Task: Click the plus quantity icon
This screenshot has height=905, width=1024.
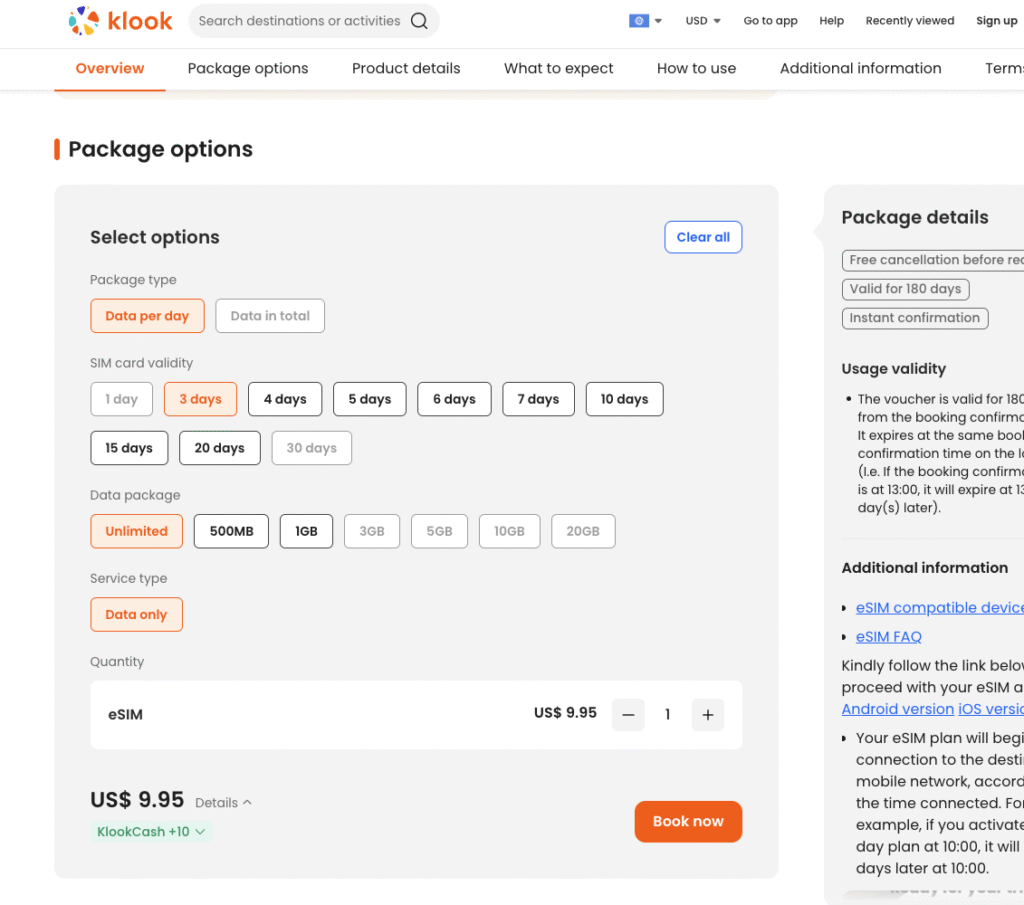Action: [707, 715]
